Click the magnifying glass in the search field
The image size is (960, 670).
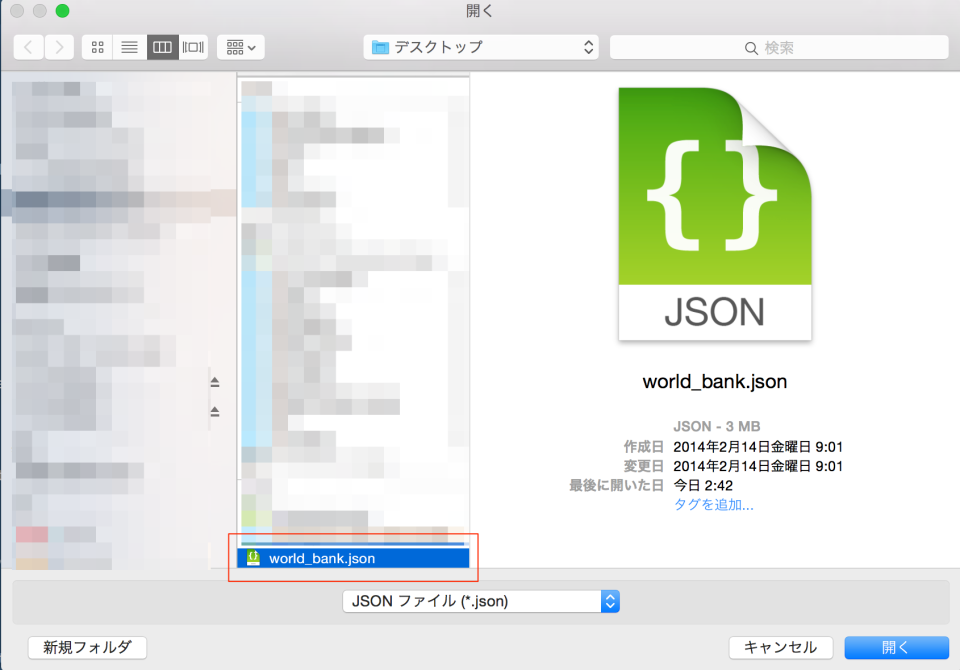click(x=751, y=46)
